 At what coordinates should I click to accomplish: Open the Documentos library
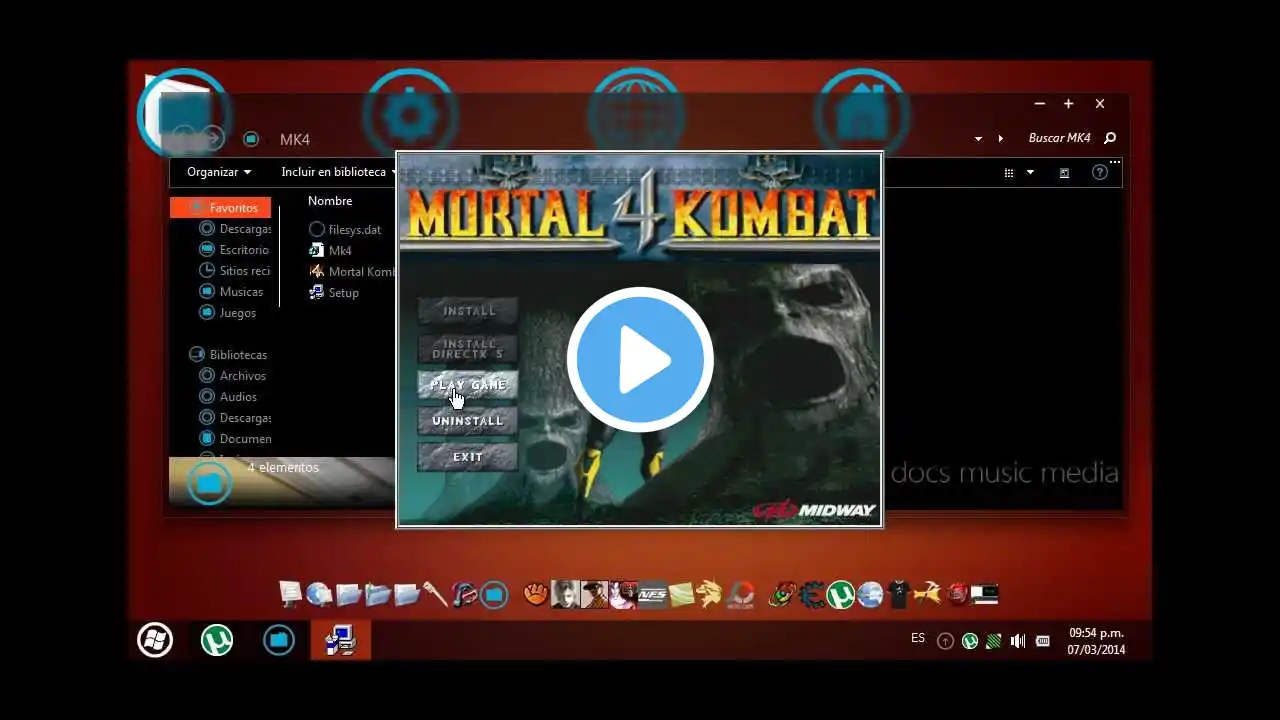click(x=235, y=439)
